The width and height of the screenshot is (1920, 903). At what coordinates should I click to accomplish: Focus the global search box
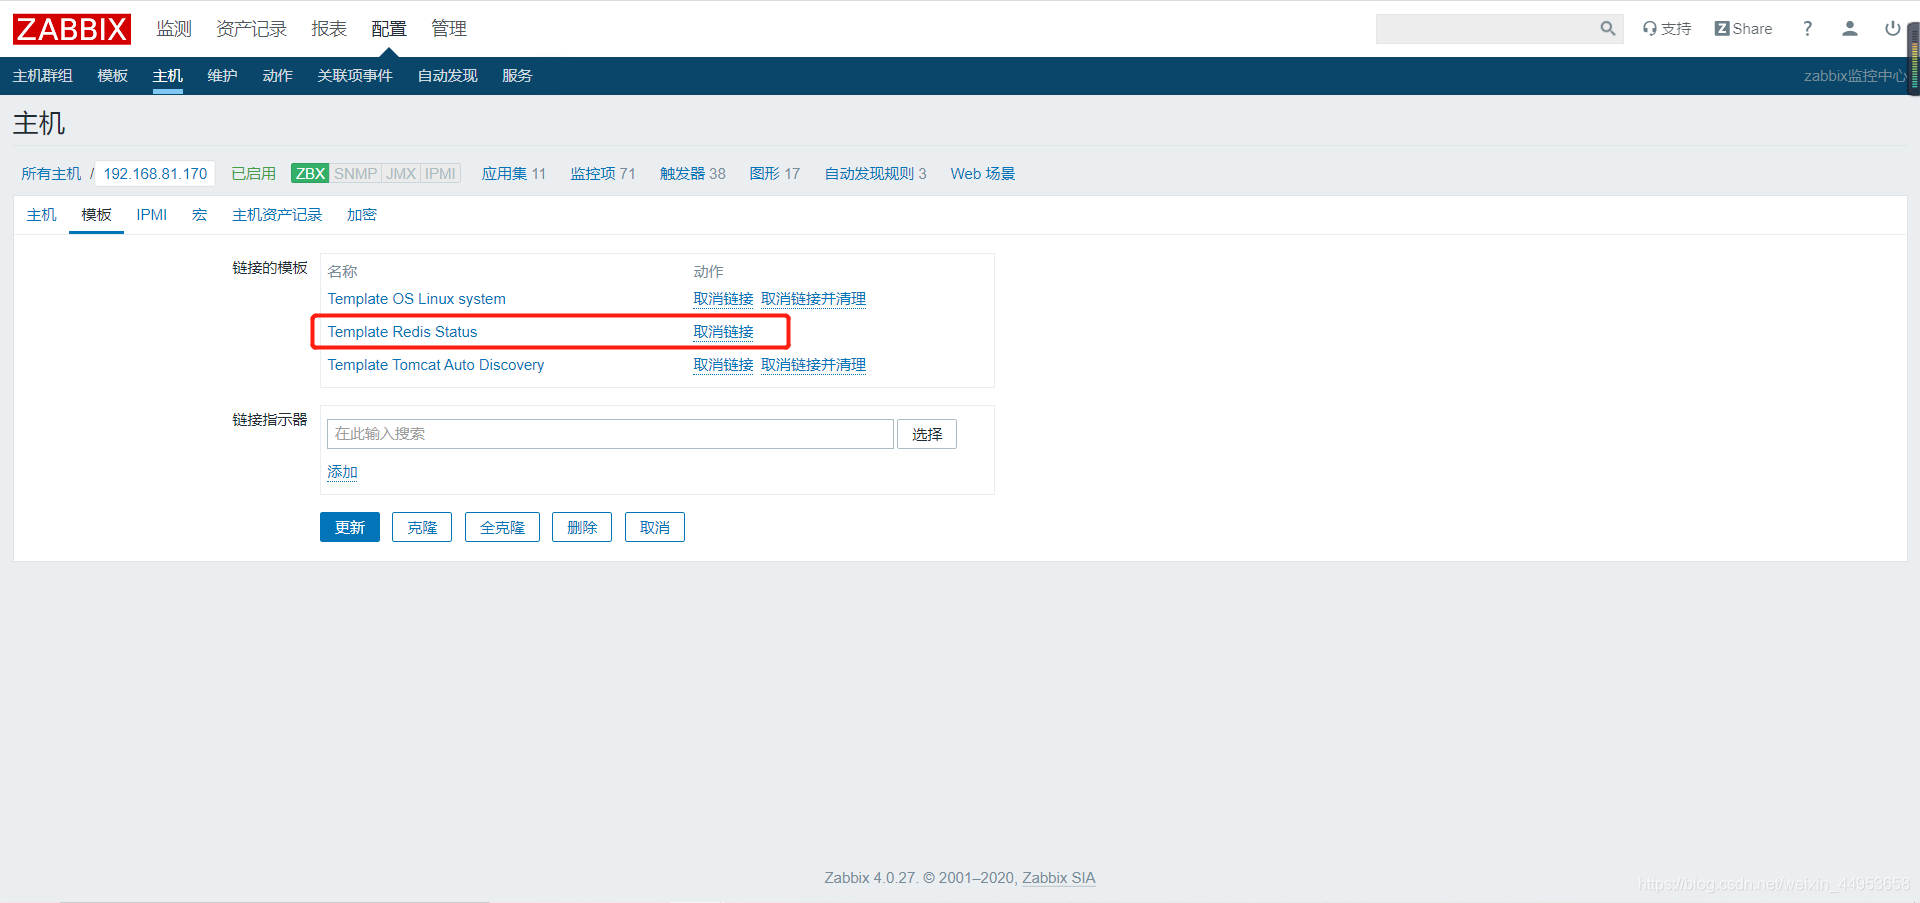(1486, 29)
